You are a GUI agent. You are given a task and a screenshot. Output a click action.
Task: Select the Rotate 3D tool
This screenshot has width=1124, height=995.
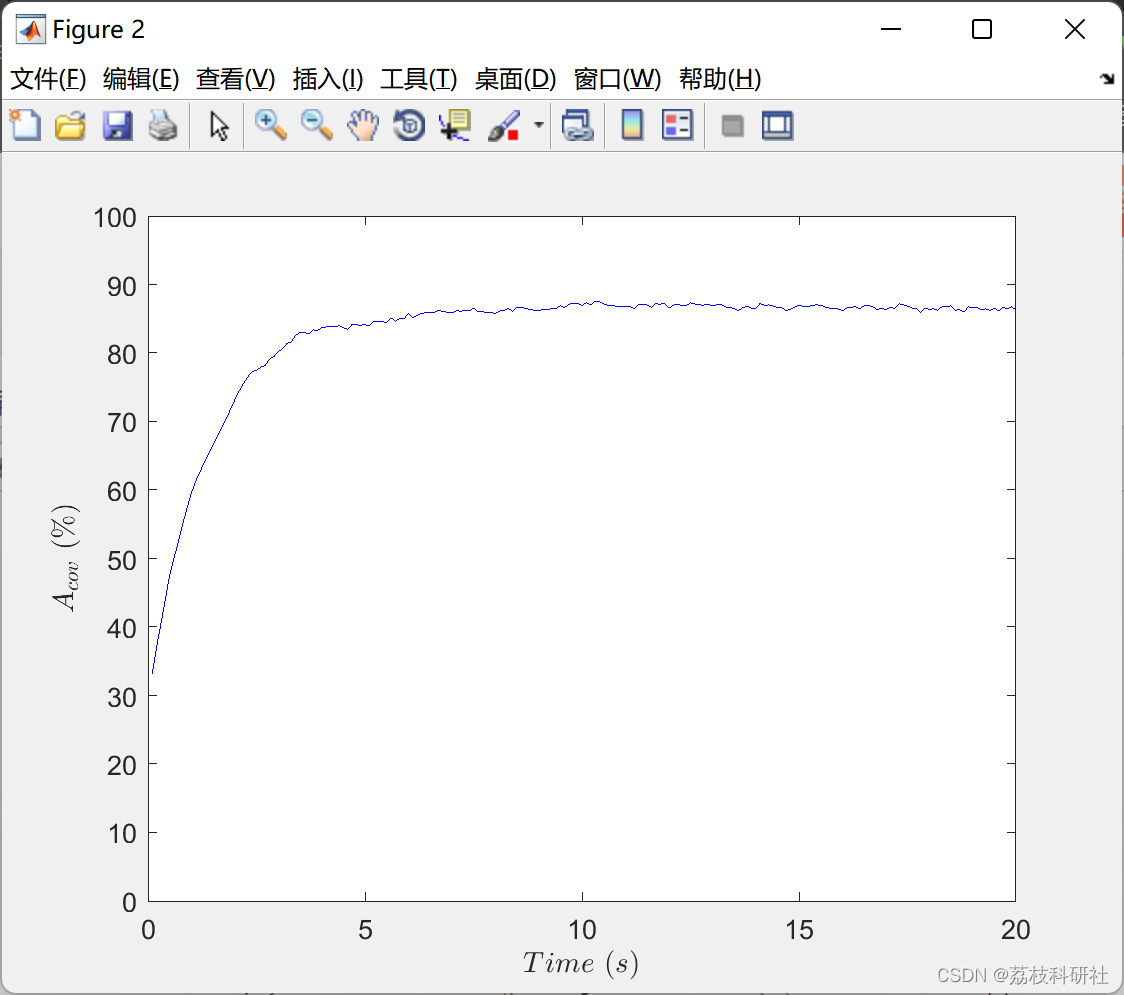click(409, 125)
